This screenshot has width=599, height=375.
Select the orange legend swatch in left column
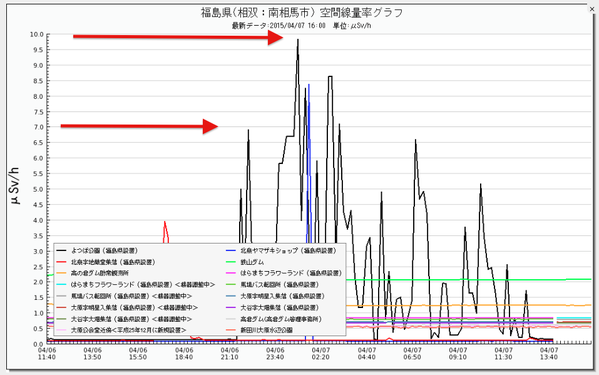[x=61, y=273]
